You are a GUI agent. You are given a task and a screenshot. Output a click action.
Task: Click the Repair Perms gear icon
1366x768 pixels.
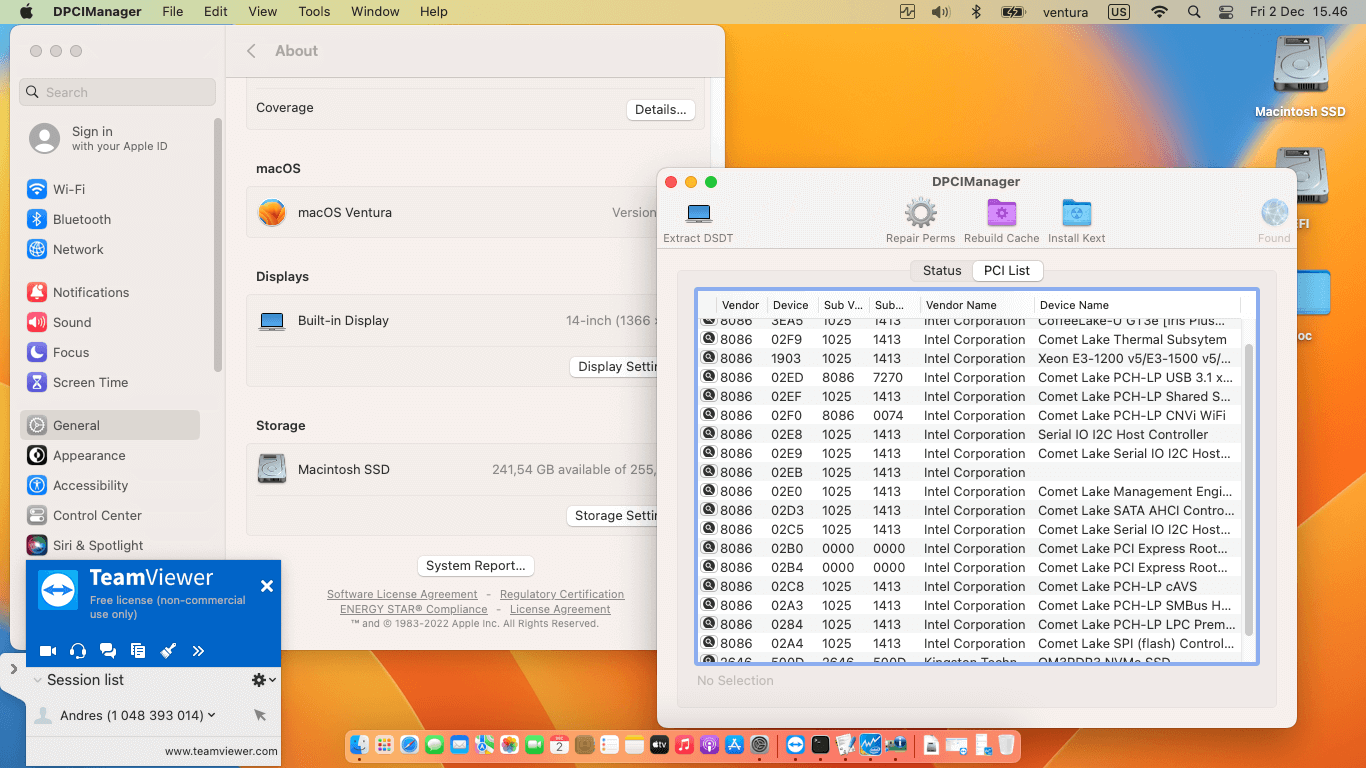920,213
